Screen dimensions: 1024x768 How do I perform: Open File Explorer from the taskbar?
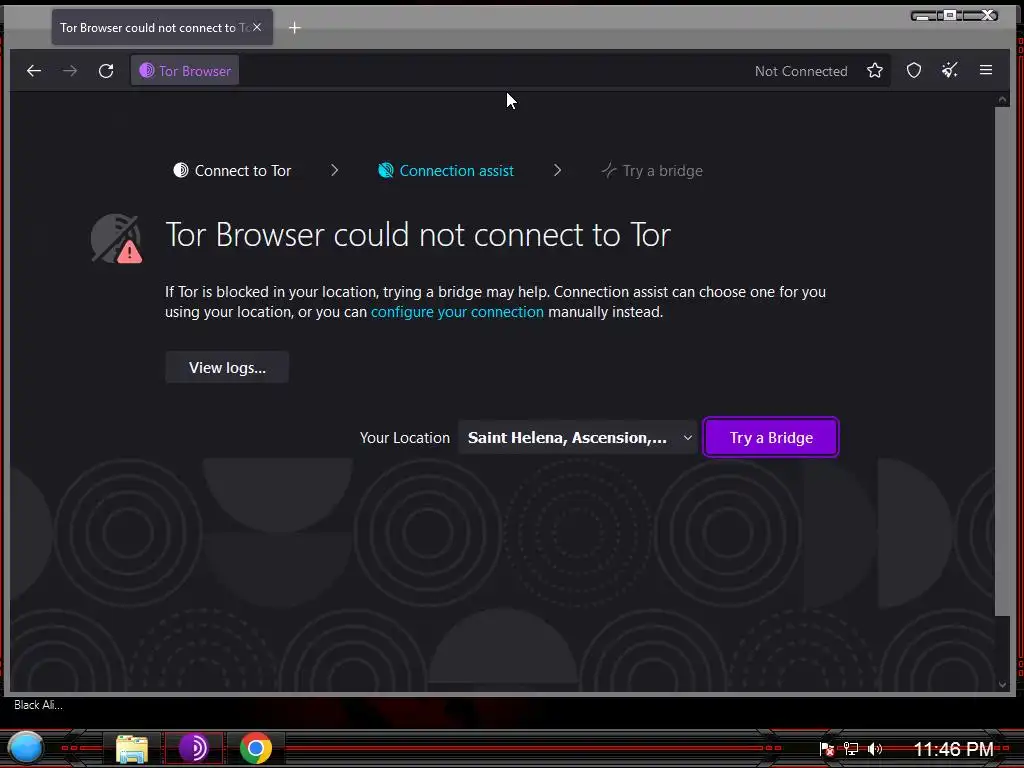click(132, 748)
